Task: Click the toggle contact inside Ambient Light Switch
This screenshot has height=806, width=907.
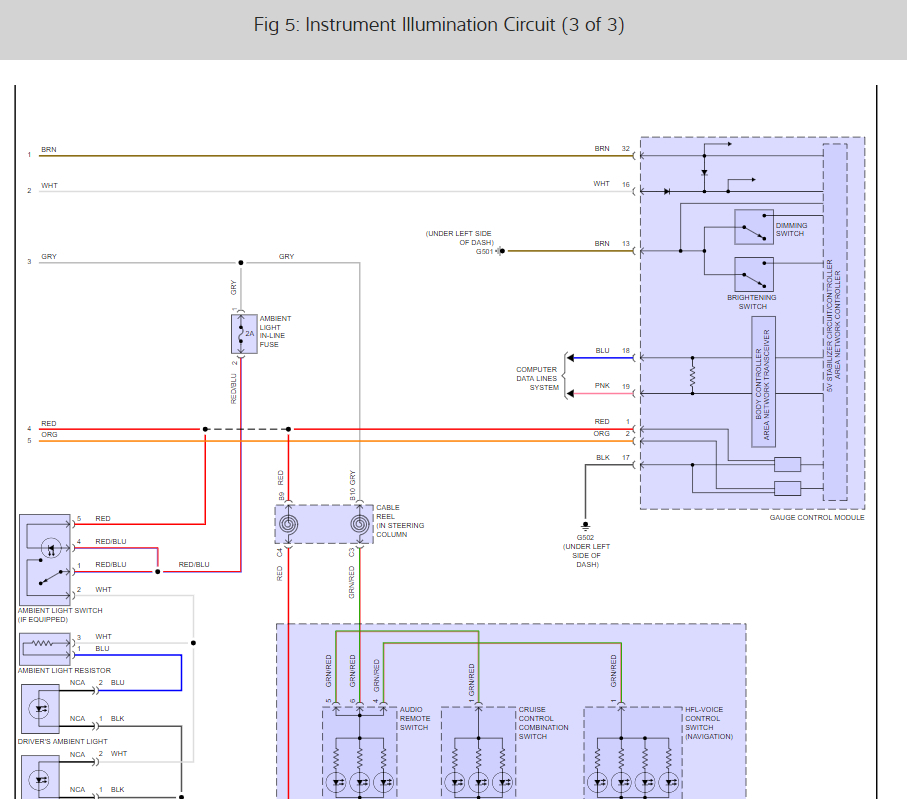Action: pyautogui.click(x=50, y=577)
